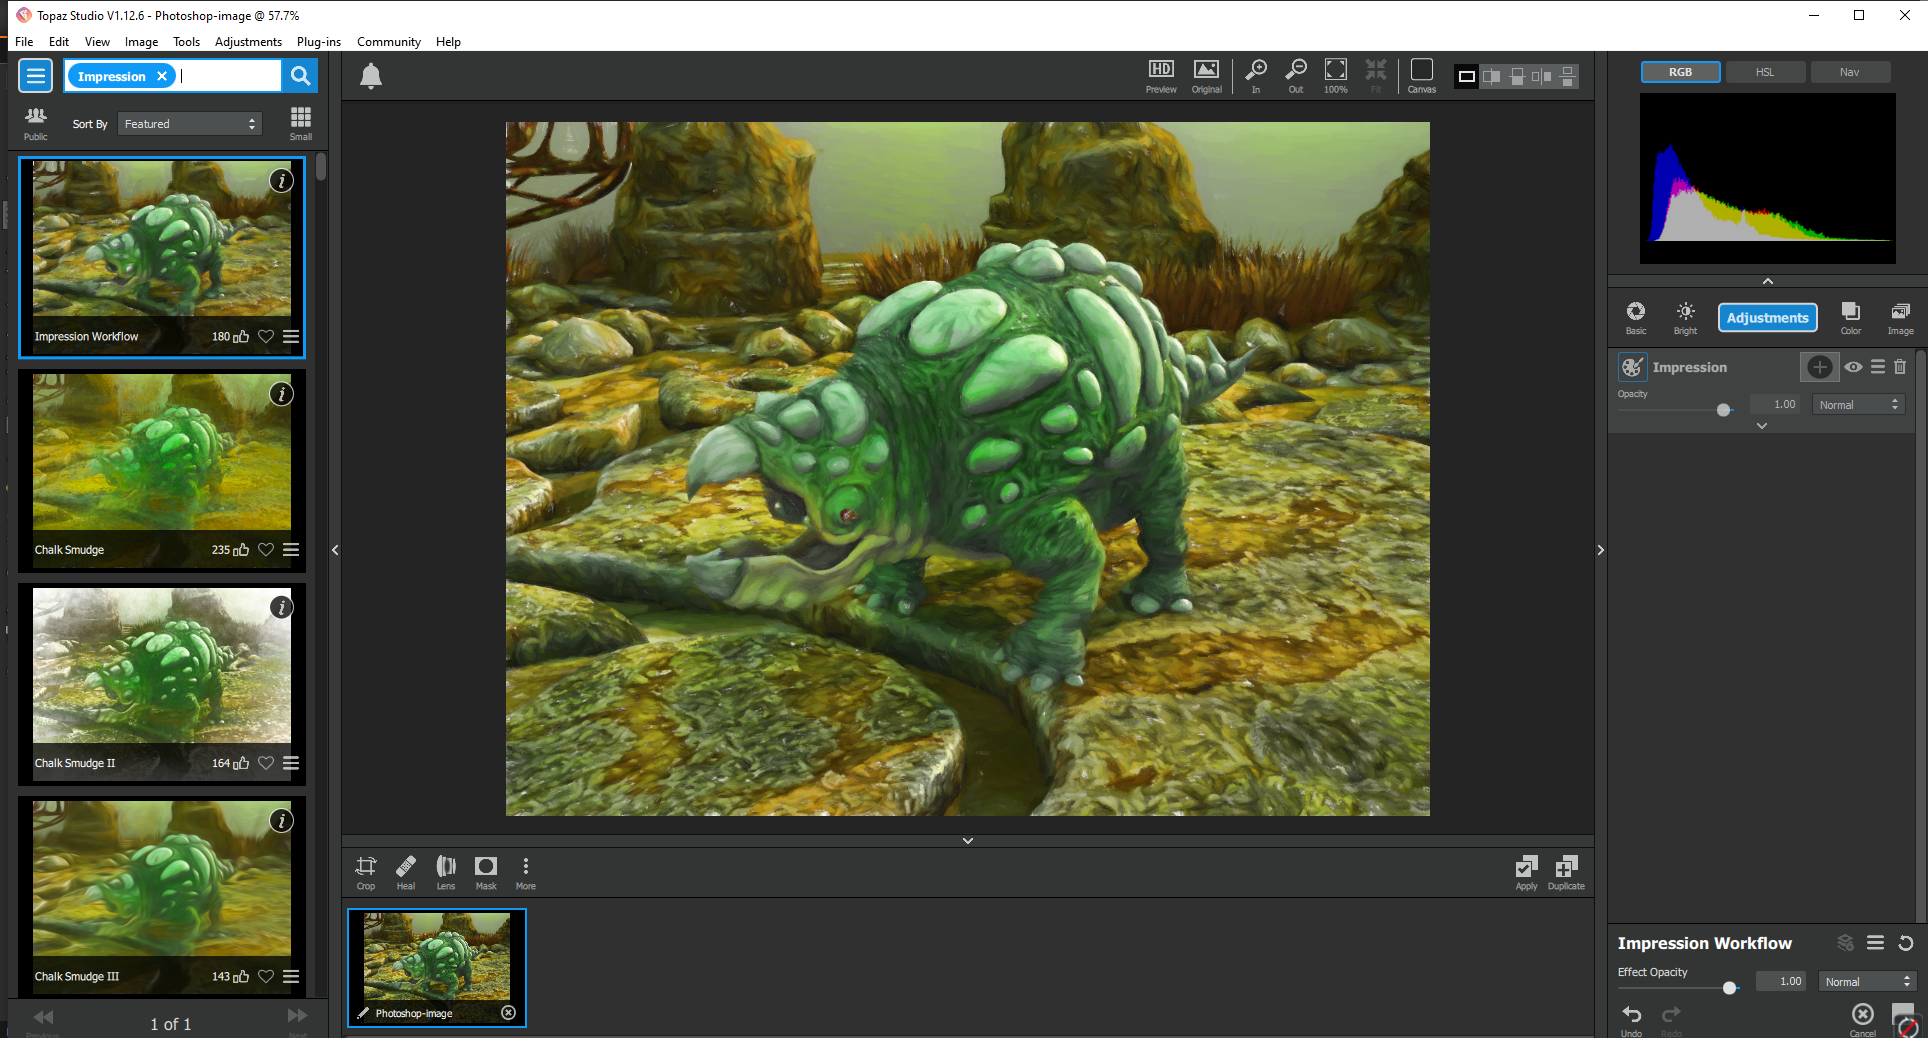Click the Duplicate image icon
1928x1038 pixels.
coord(1566,872)
